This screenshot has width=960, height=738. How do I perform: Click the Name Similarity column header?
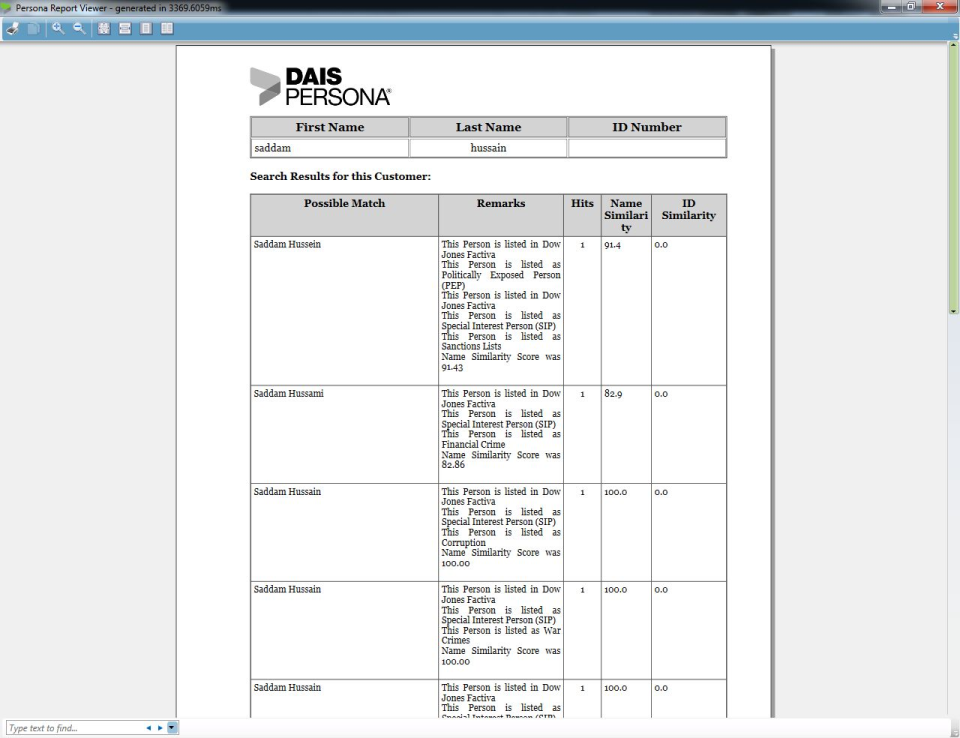pyautogui.click(x=625, y=215)
